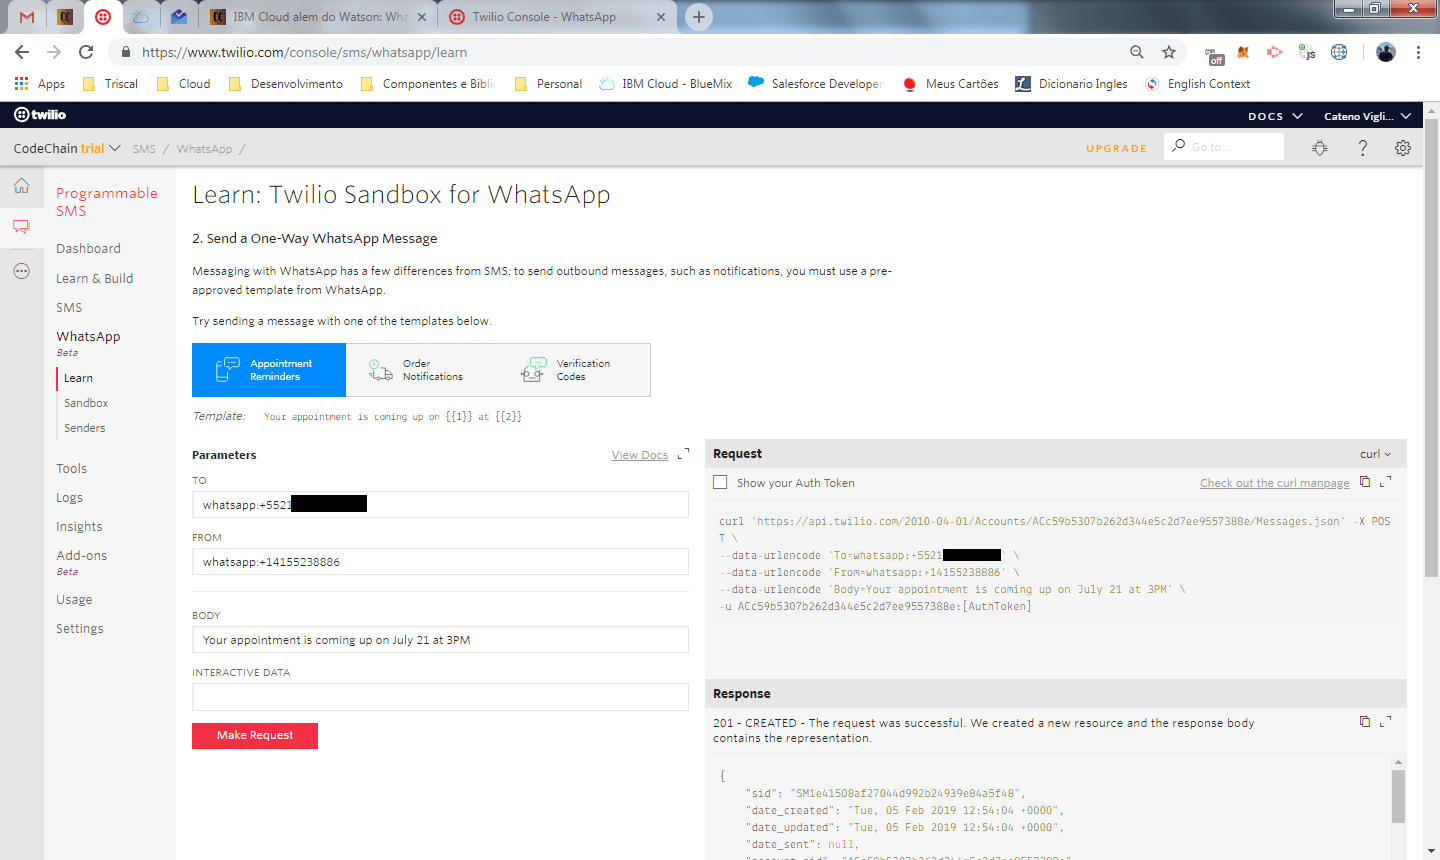Open the Tools sidebar item
Screen dimensions: 1440x860
71,468
